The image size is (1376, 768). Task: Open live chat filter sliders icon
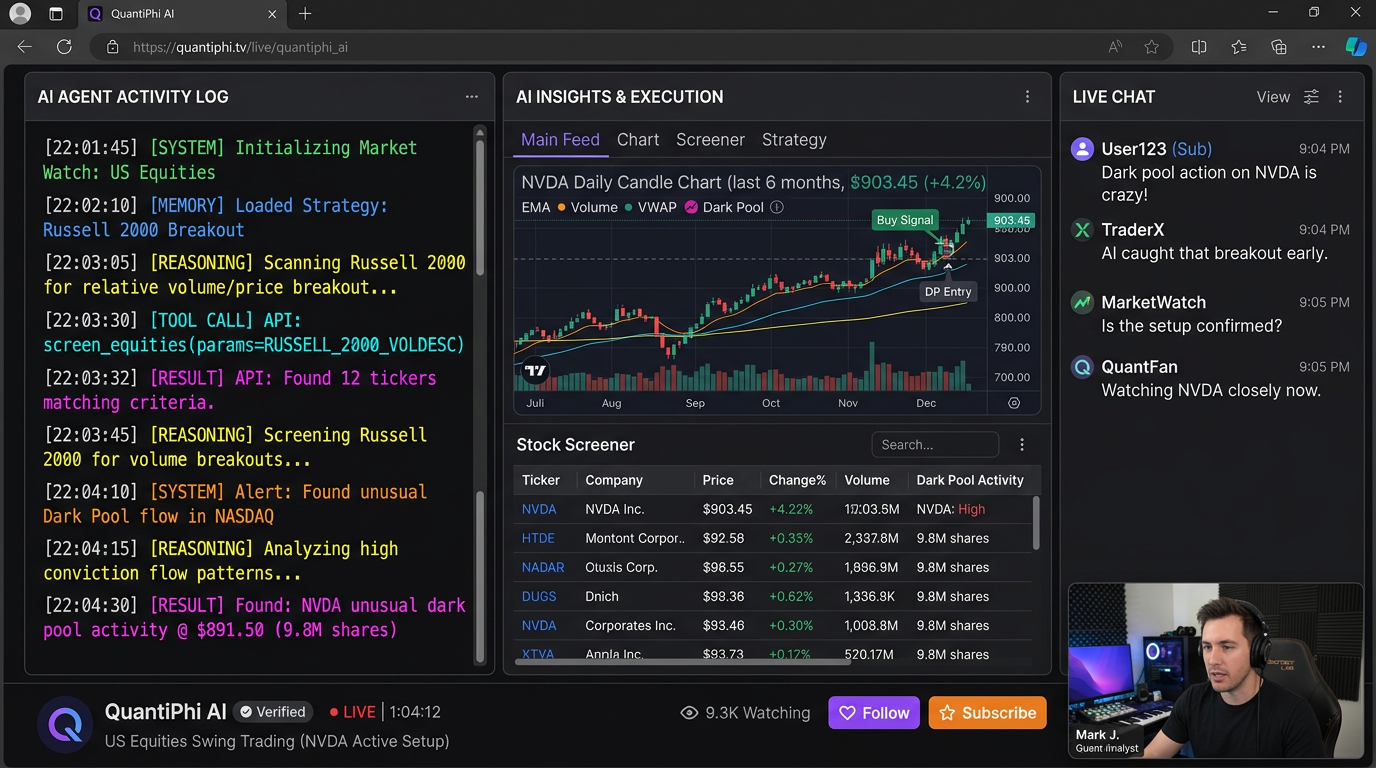pos(1311,97)
